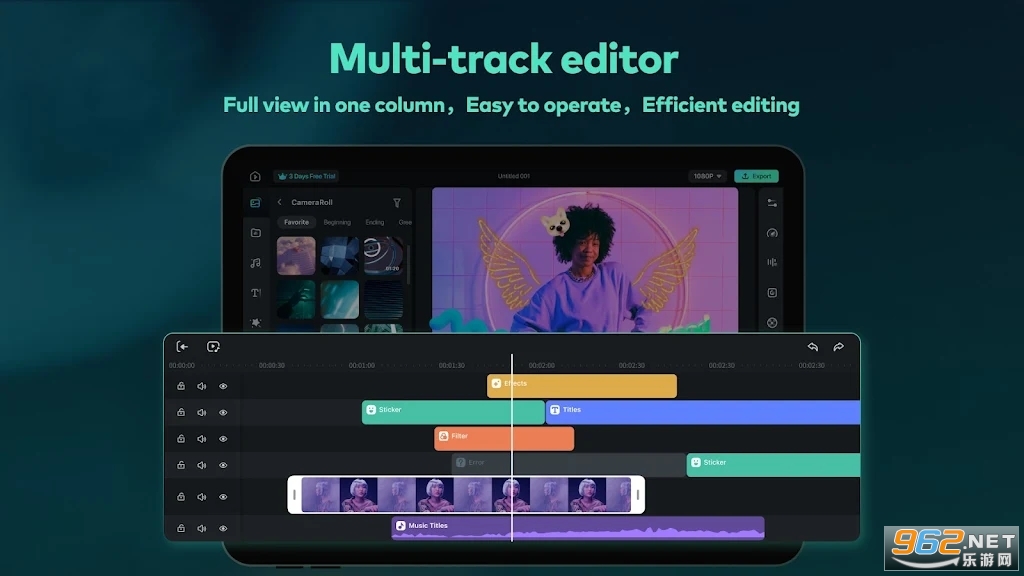Click the redo arrow in timeline toolbar
Viewport: 1024px width, 576px height.
tap(839, 347)
